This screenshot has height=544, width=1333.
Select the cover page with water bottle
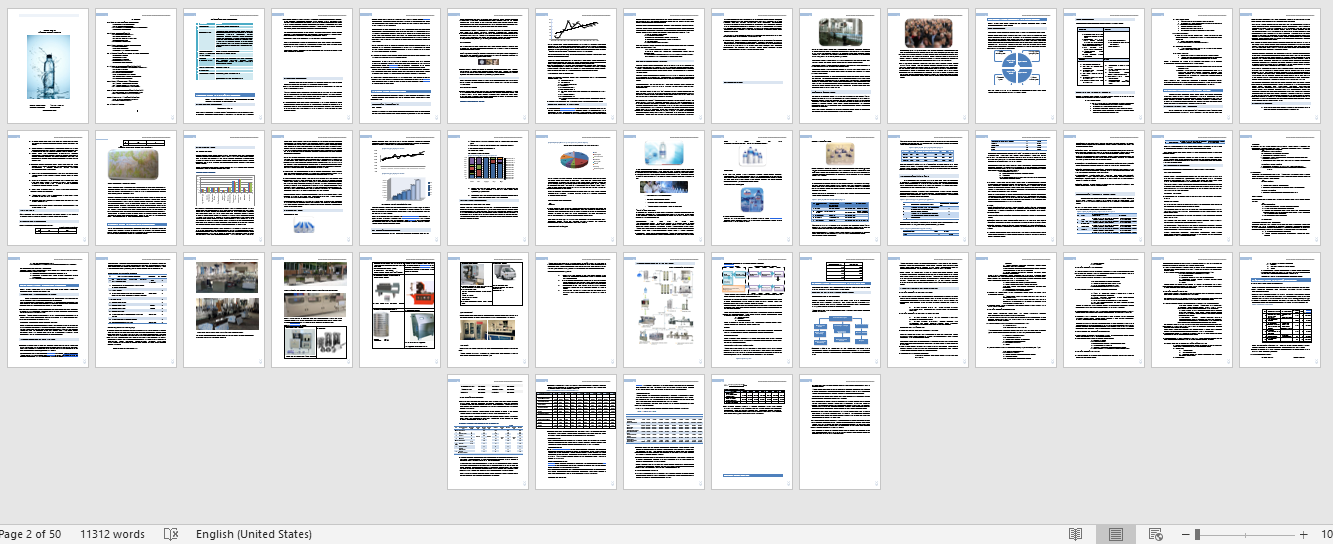tap(48, 66)
